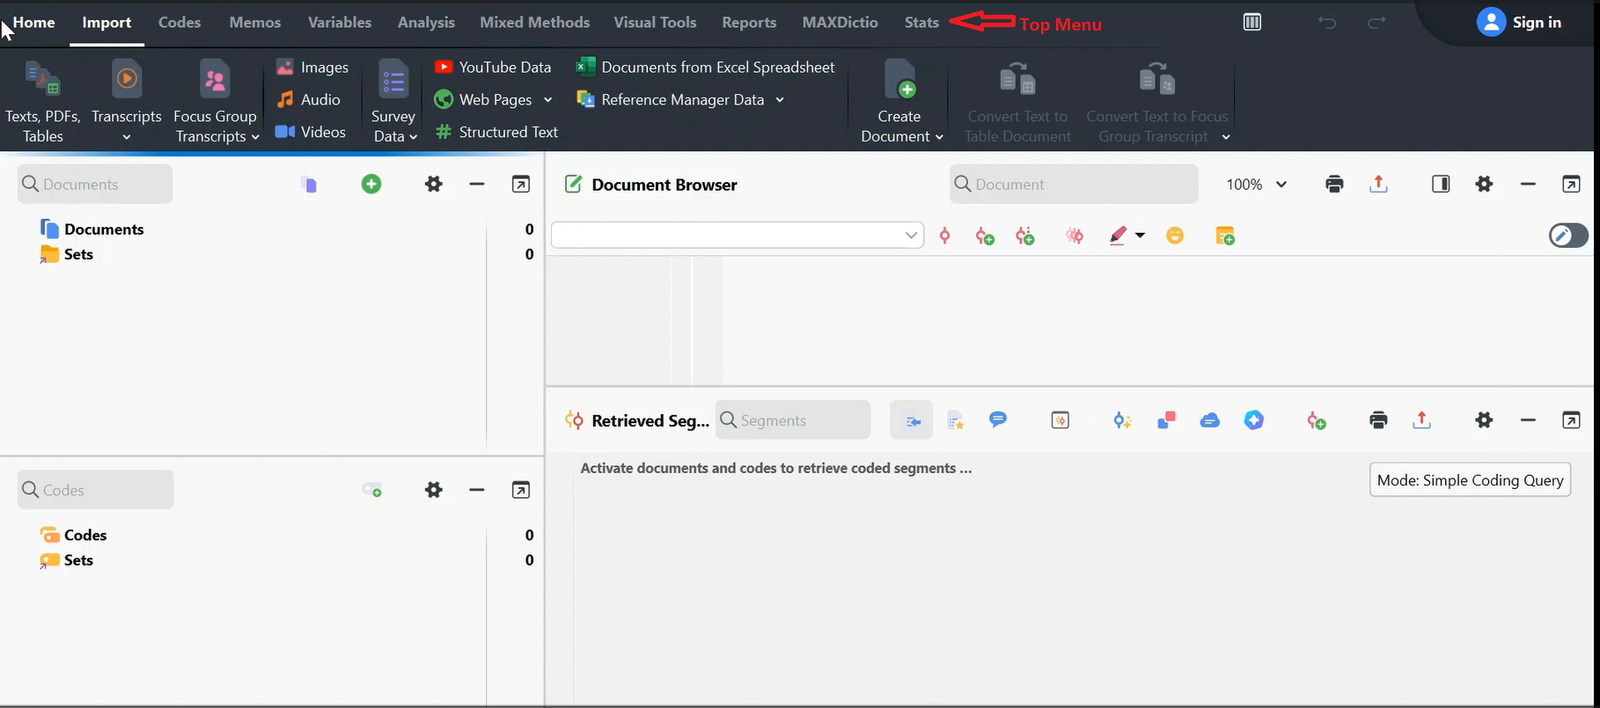
Task: Click the Retrieved Segments search field
Action: (793, 420)
